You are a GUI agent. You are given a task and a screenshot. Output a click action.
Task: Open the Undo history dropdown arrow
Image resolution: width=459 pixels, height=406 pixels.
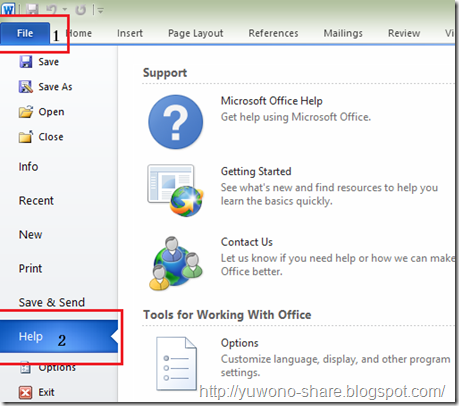pos(65,10)
